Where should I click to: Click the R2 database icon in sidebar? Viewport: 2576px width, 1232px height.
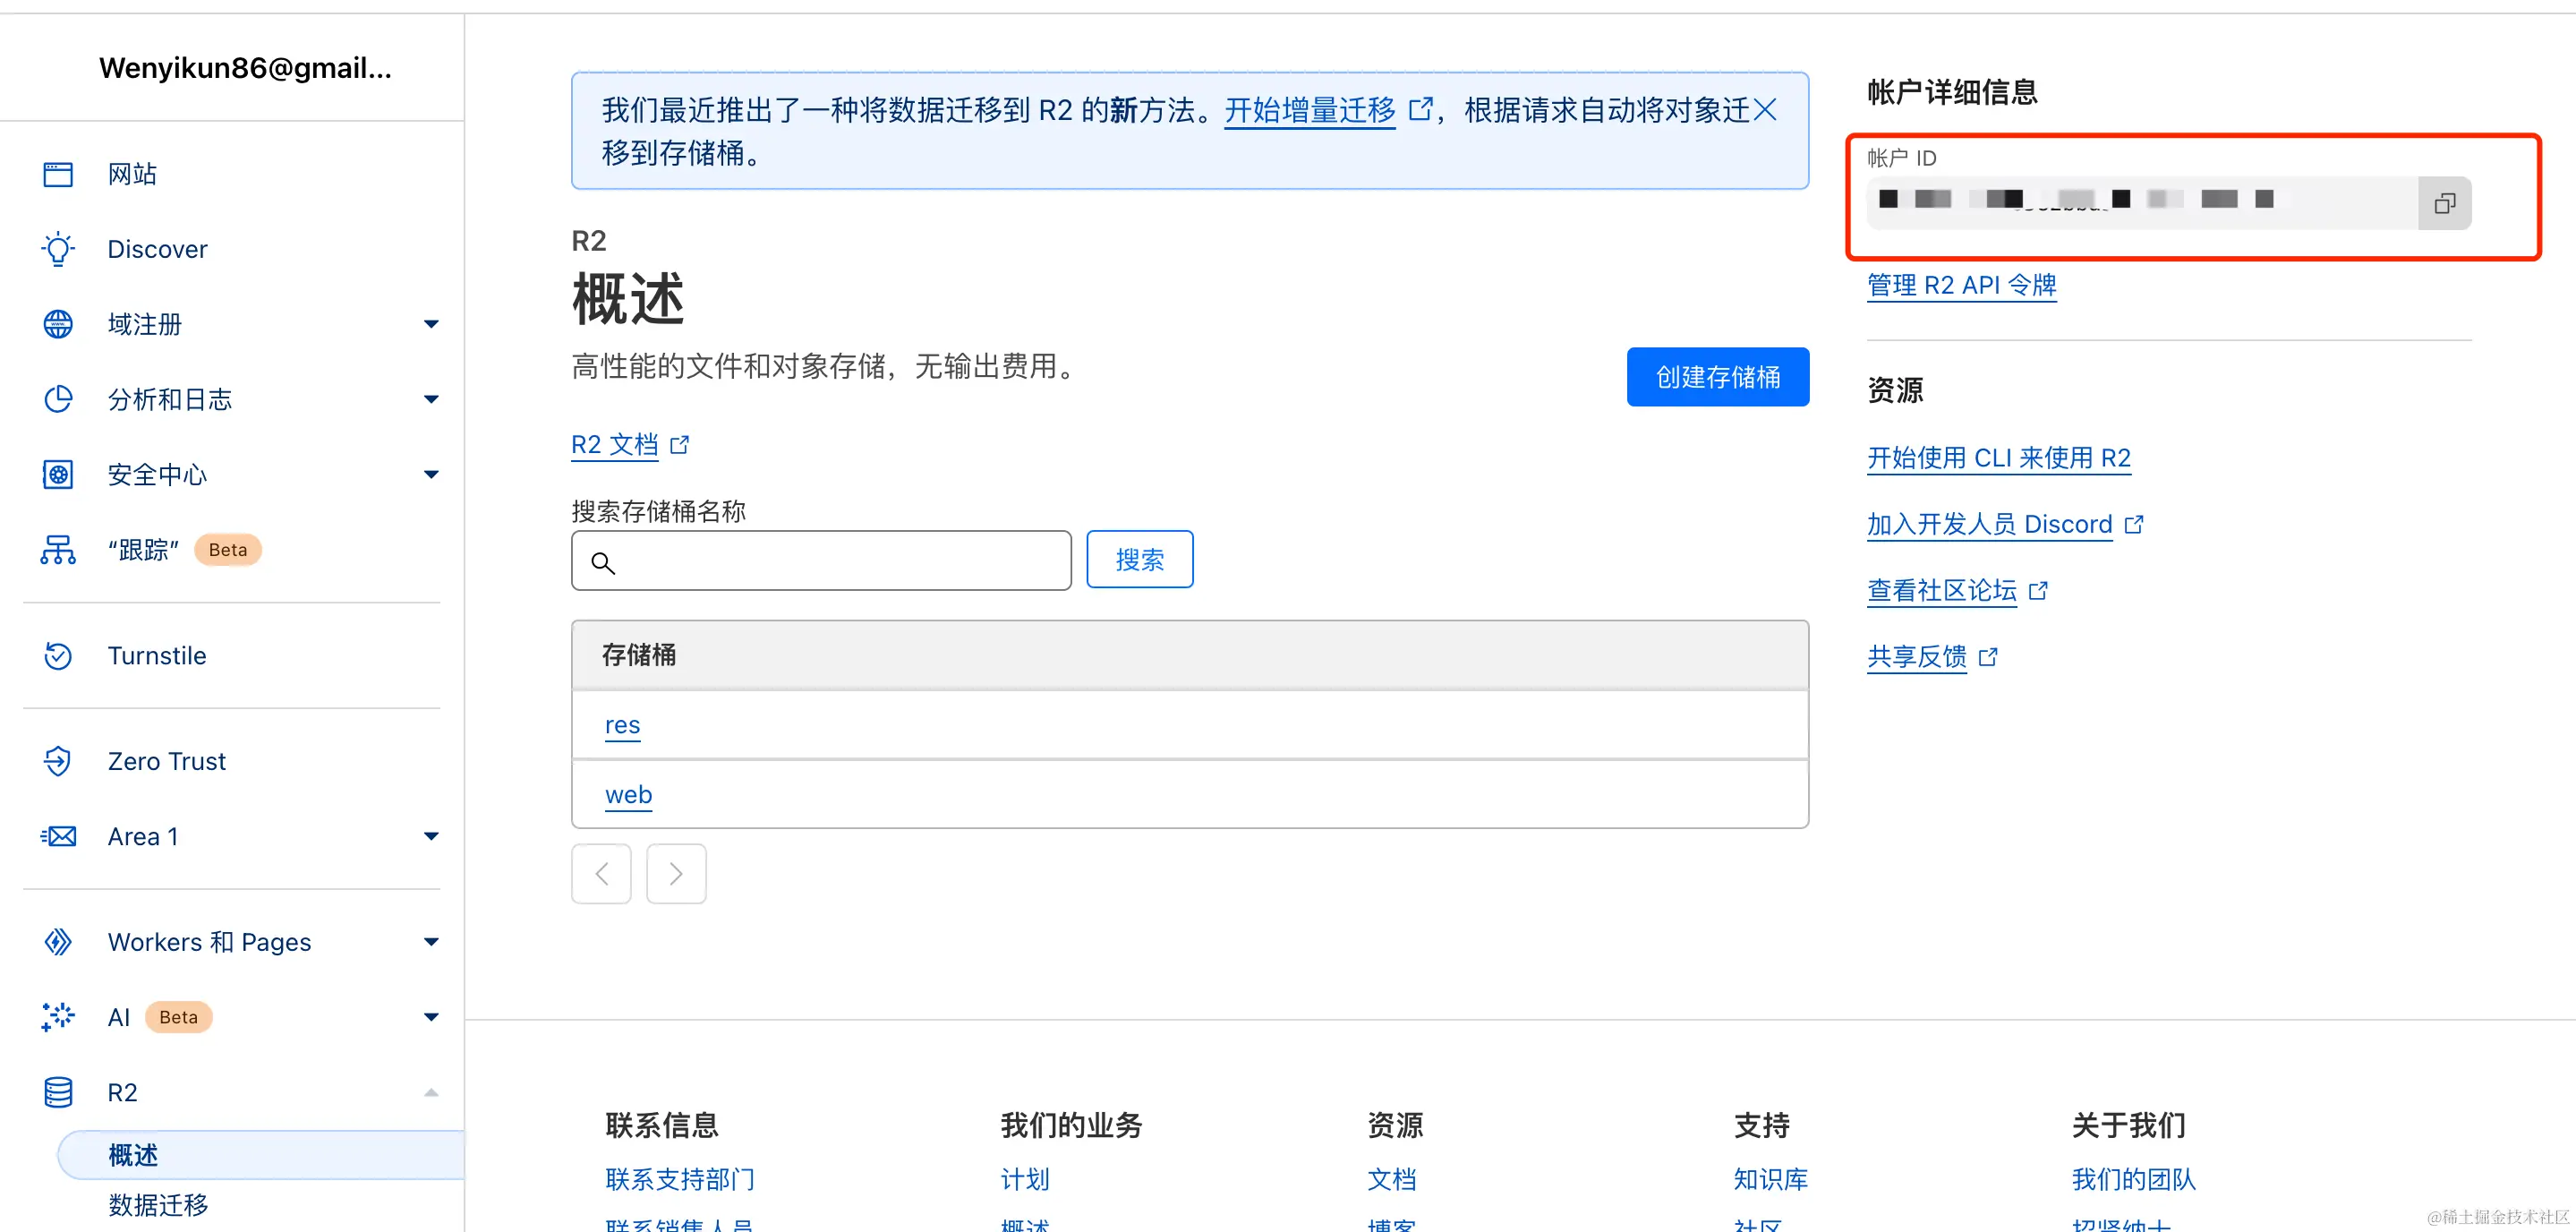point(58,1092)
